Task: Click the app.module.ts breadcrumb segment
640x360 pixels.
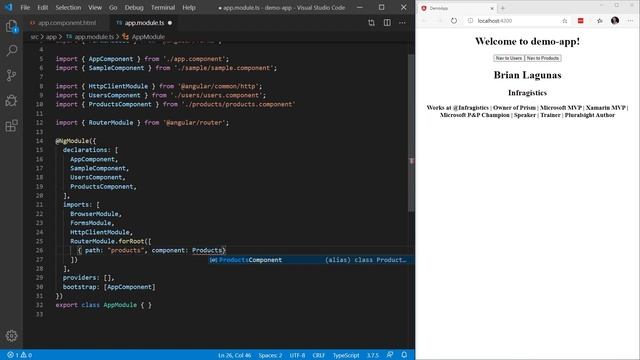Action: [90, 37]
